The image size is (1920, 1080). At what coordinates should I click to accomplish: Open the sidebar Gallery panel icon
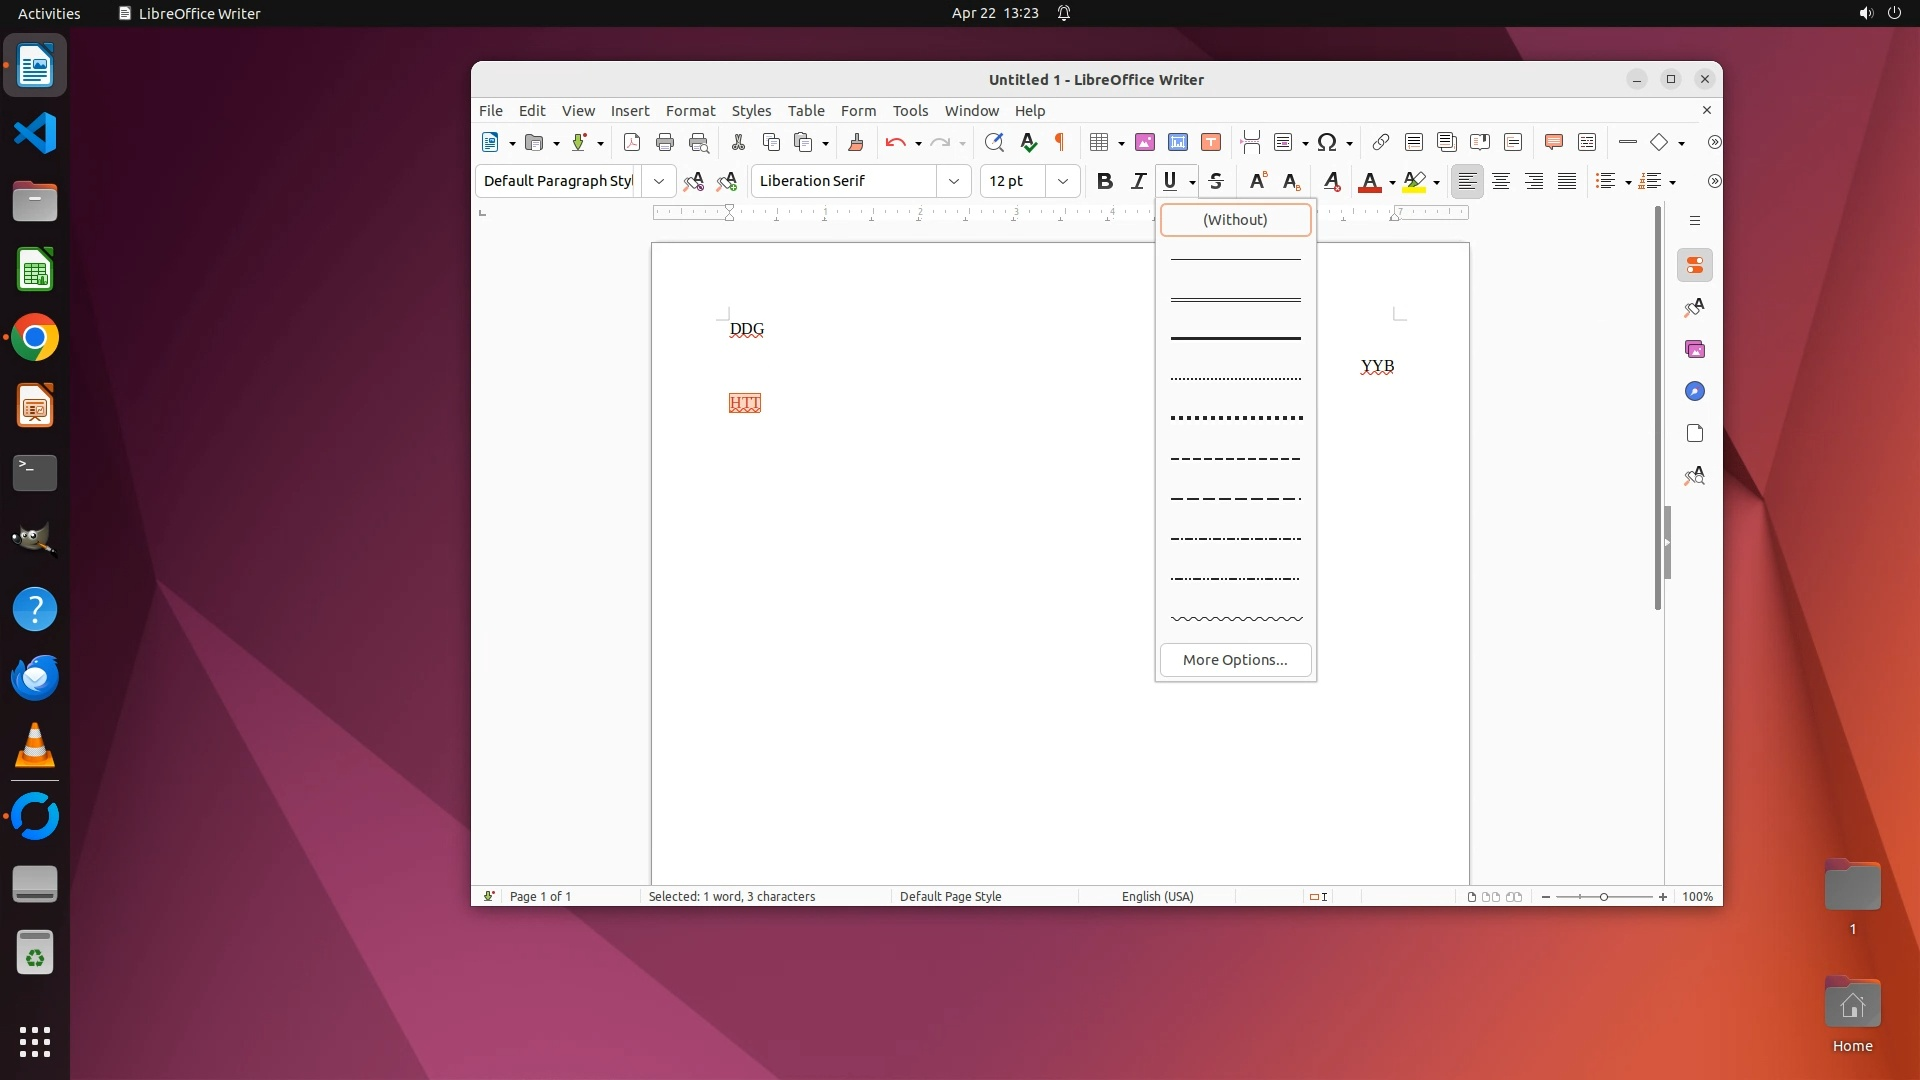[1694, 349]
